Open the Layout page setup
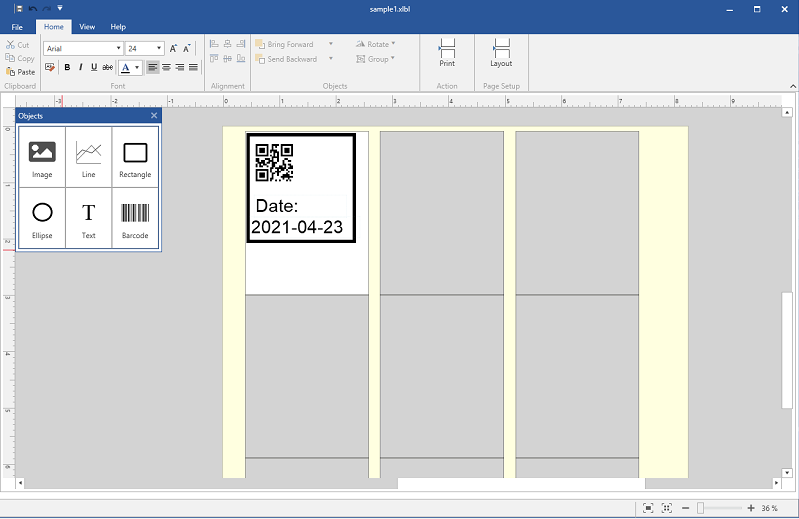This screenshot has height=519, width=799. [501, 52]
